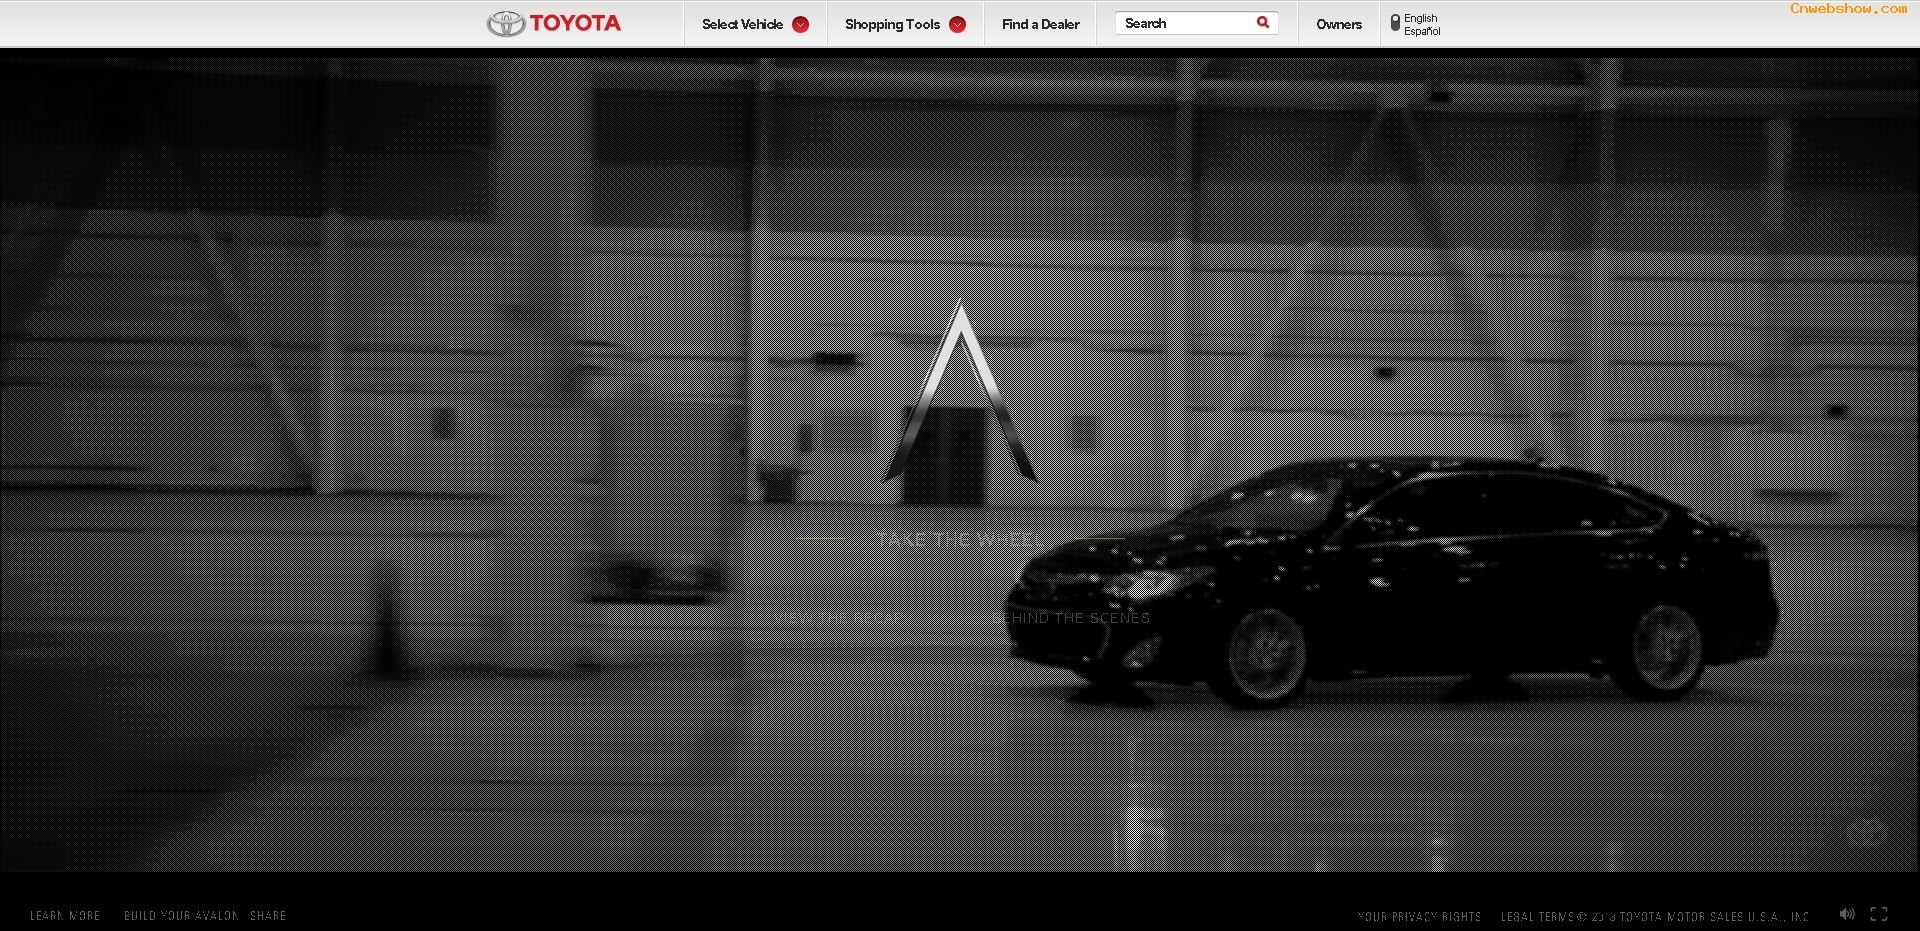Open the Legal Terms link

[1538, 916]
